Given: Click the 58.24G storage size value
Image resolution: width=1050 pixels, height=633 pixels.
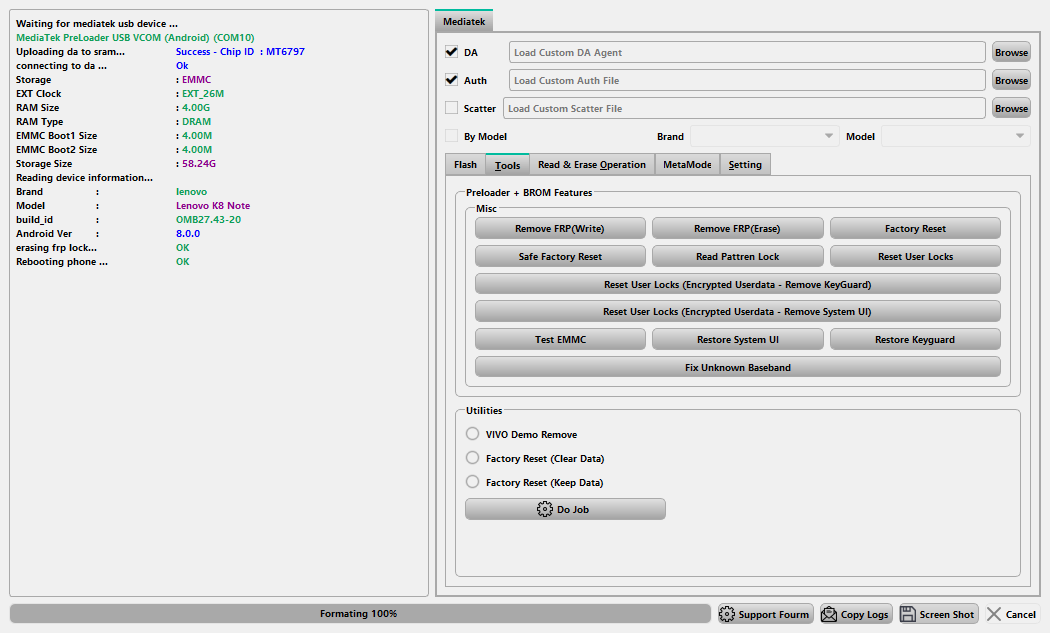Looking at the screenshot, I should pos(199,163).
